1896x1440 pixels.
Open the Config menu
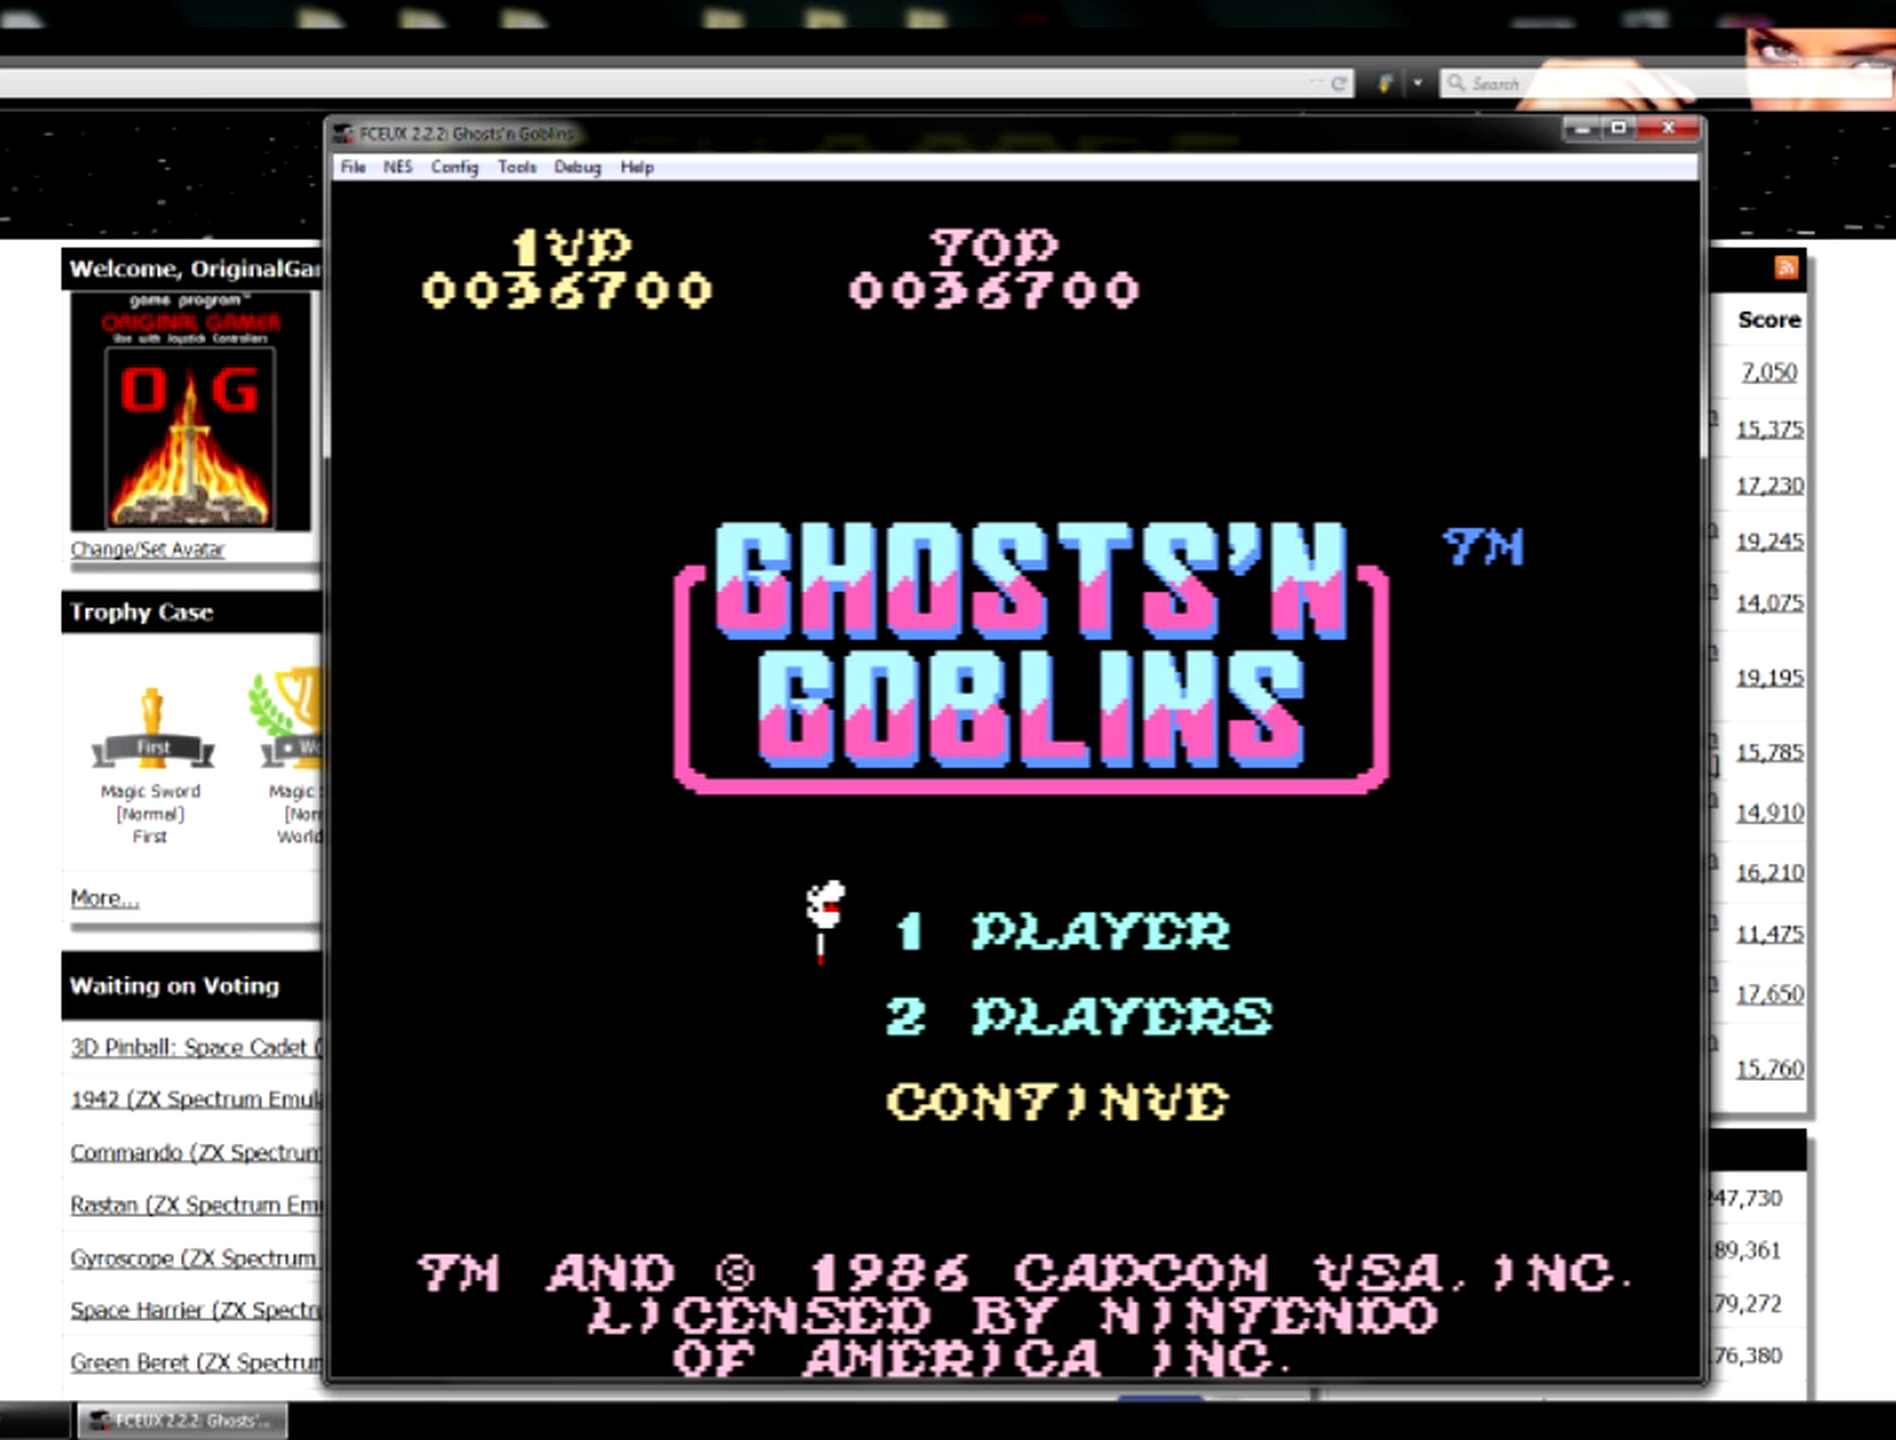click(455, 167)
